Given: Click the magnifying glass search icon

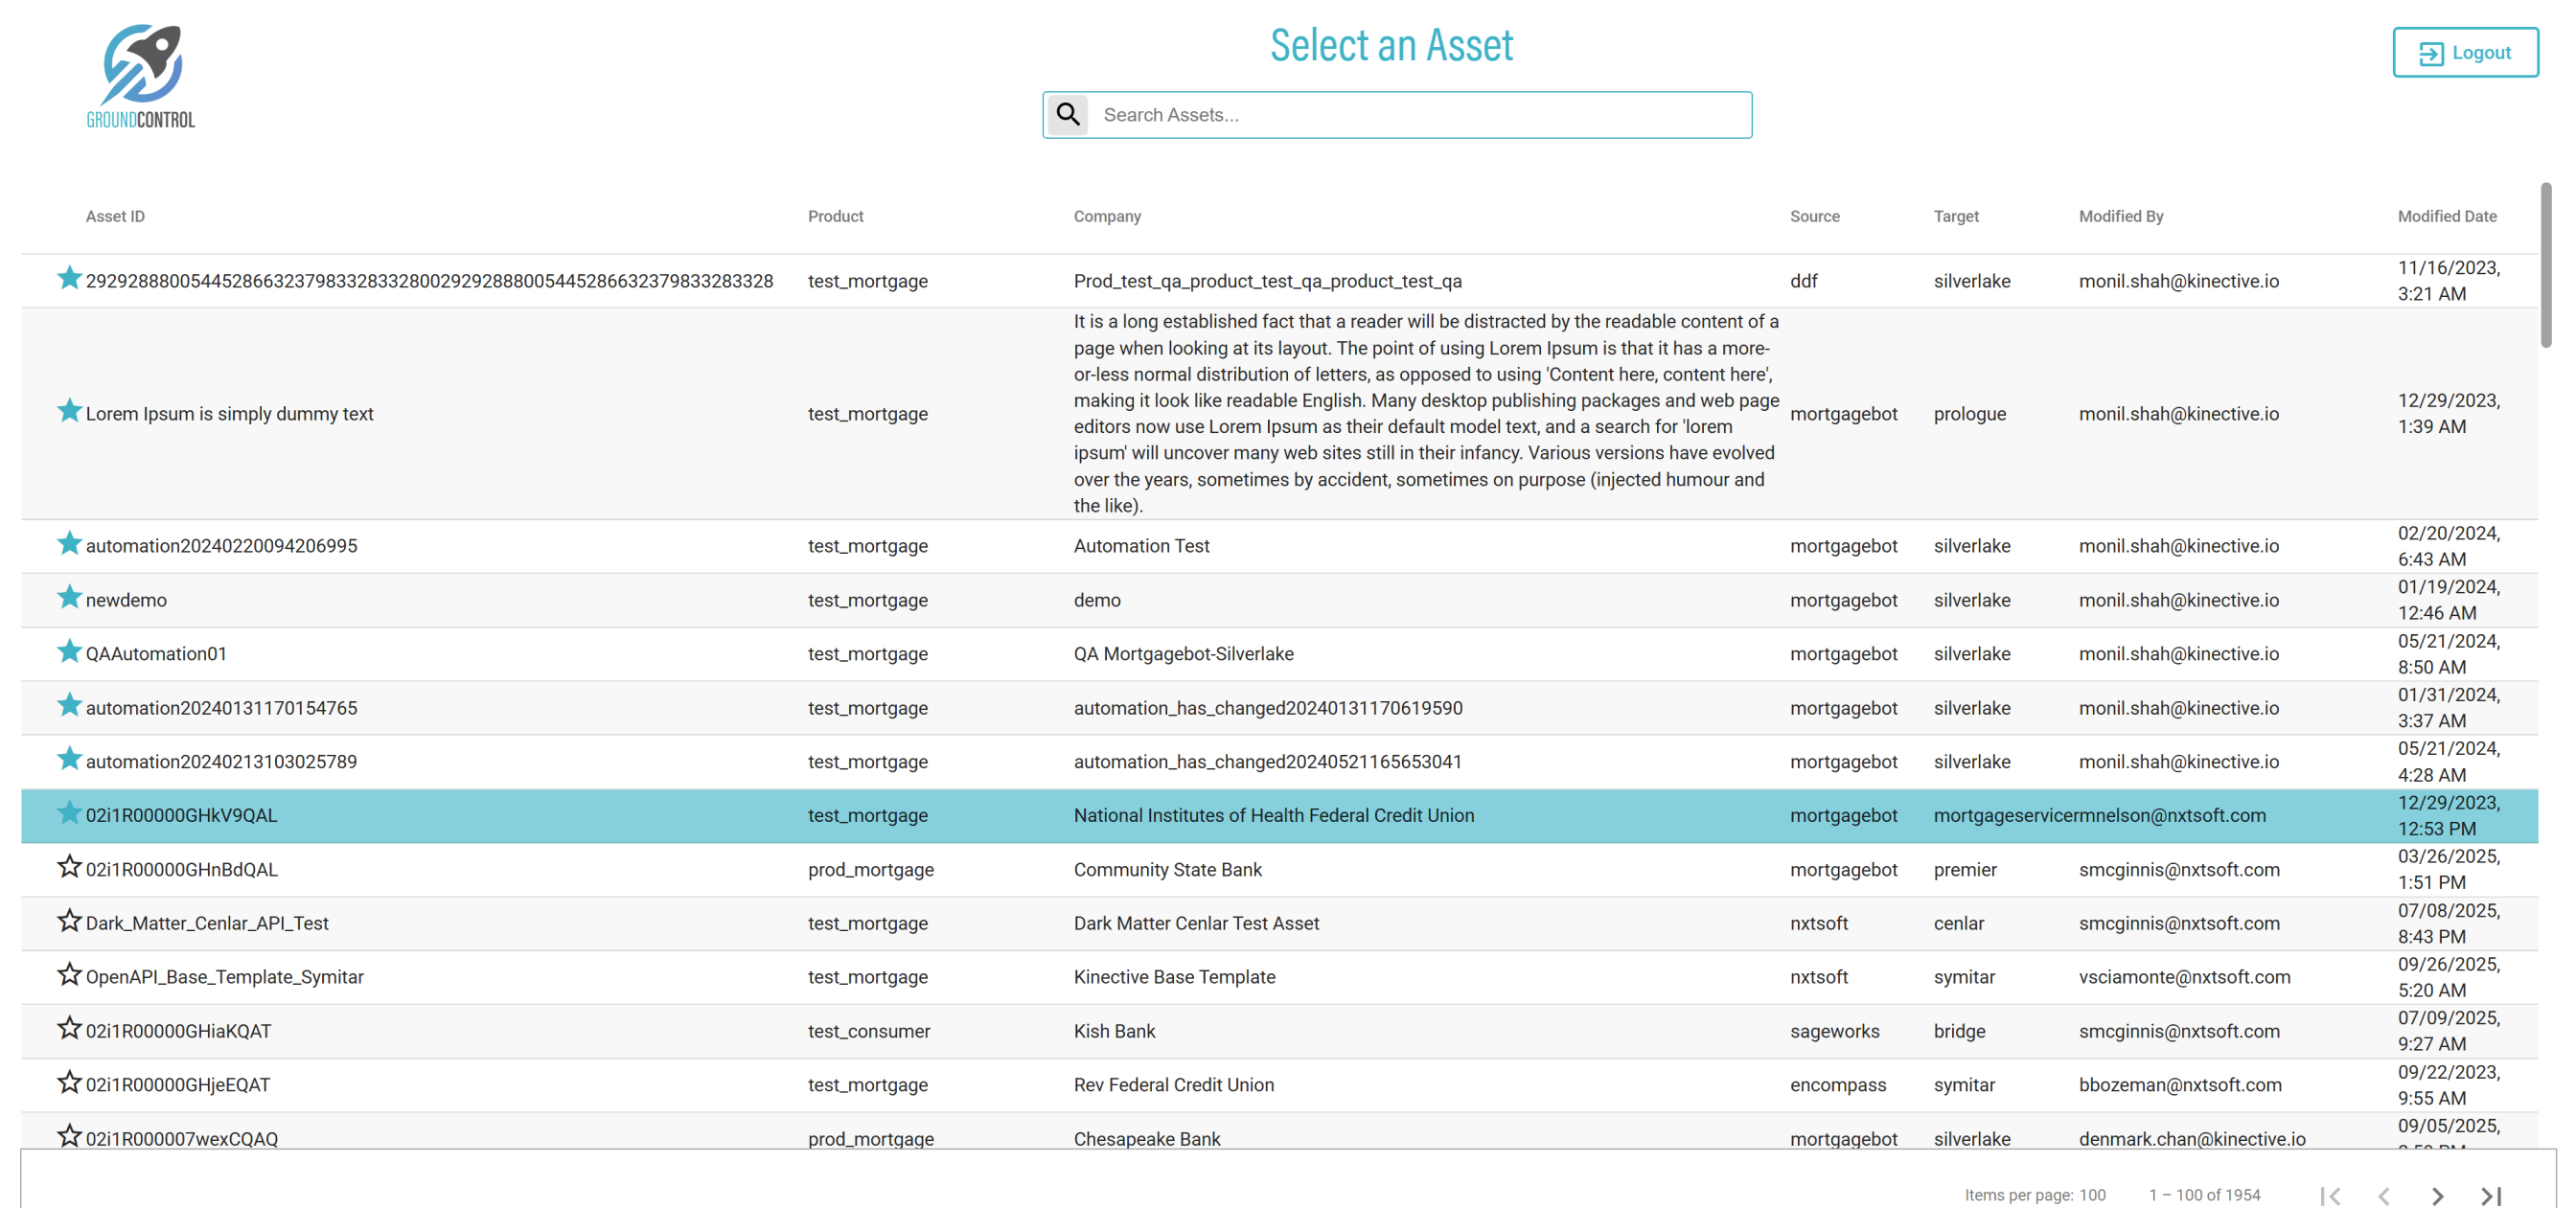Looking at the screenshot, I should [1068, 115].
